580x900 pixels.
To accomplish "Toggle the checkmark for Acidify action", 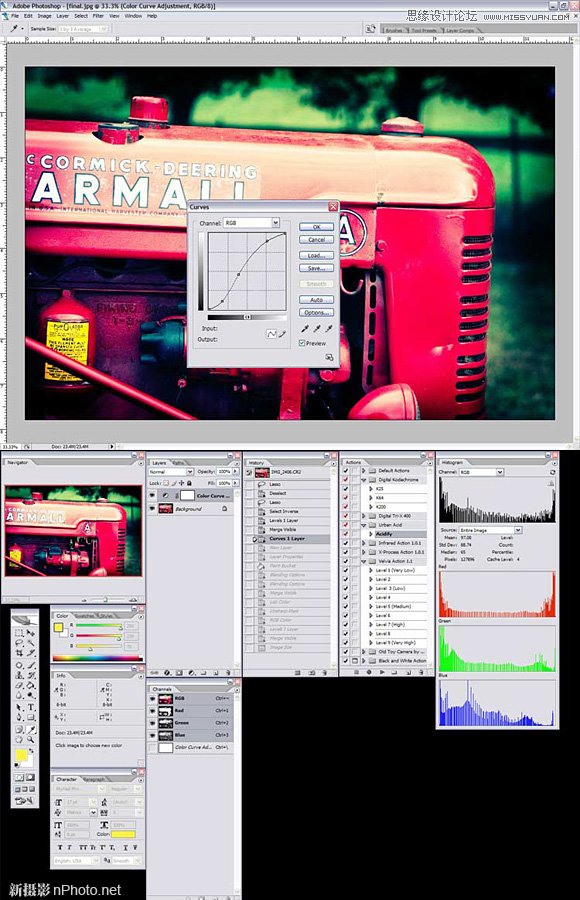I will (x=346, y=534).
